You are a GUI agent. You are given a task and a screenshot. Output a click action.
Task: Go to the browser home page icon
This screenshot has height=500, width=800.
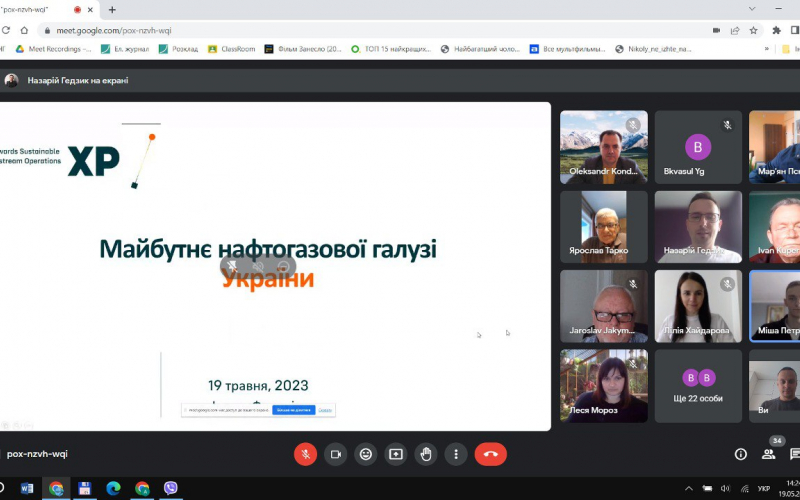pyautogui.click(x=24, y=31)
